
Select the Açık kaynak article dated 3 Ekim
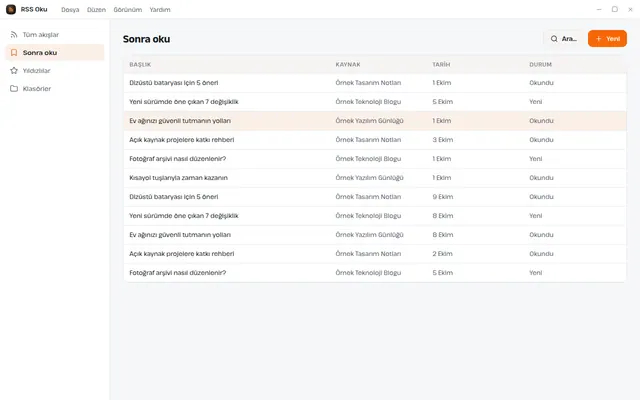coord(375,140)
